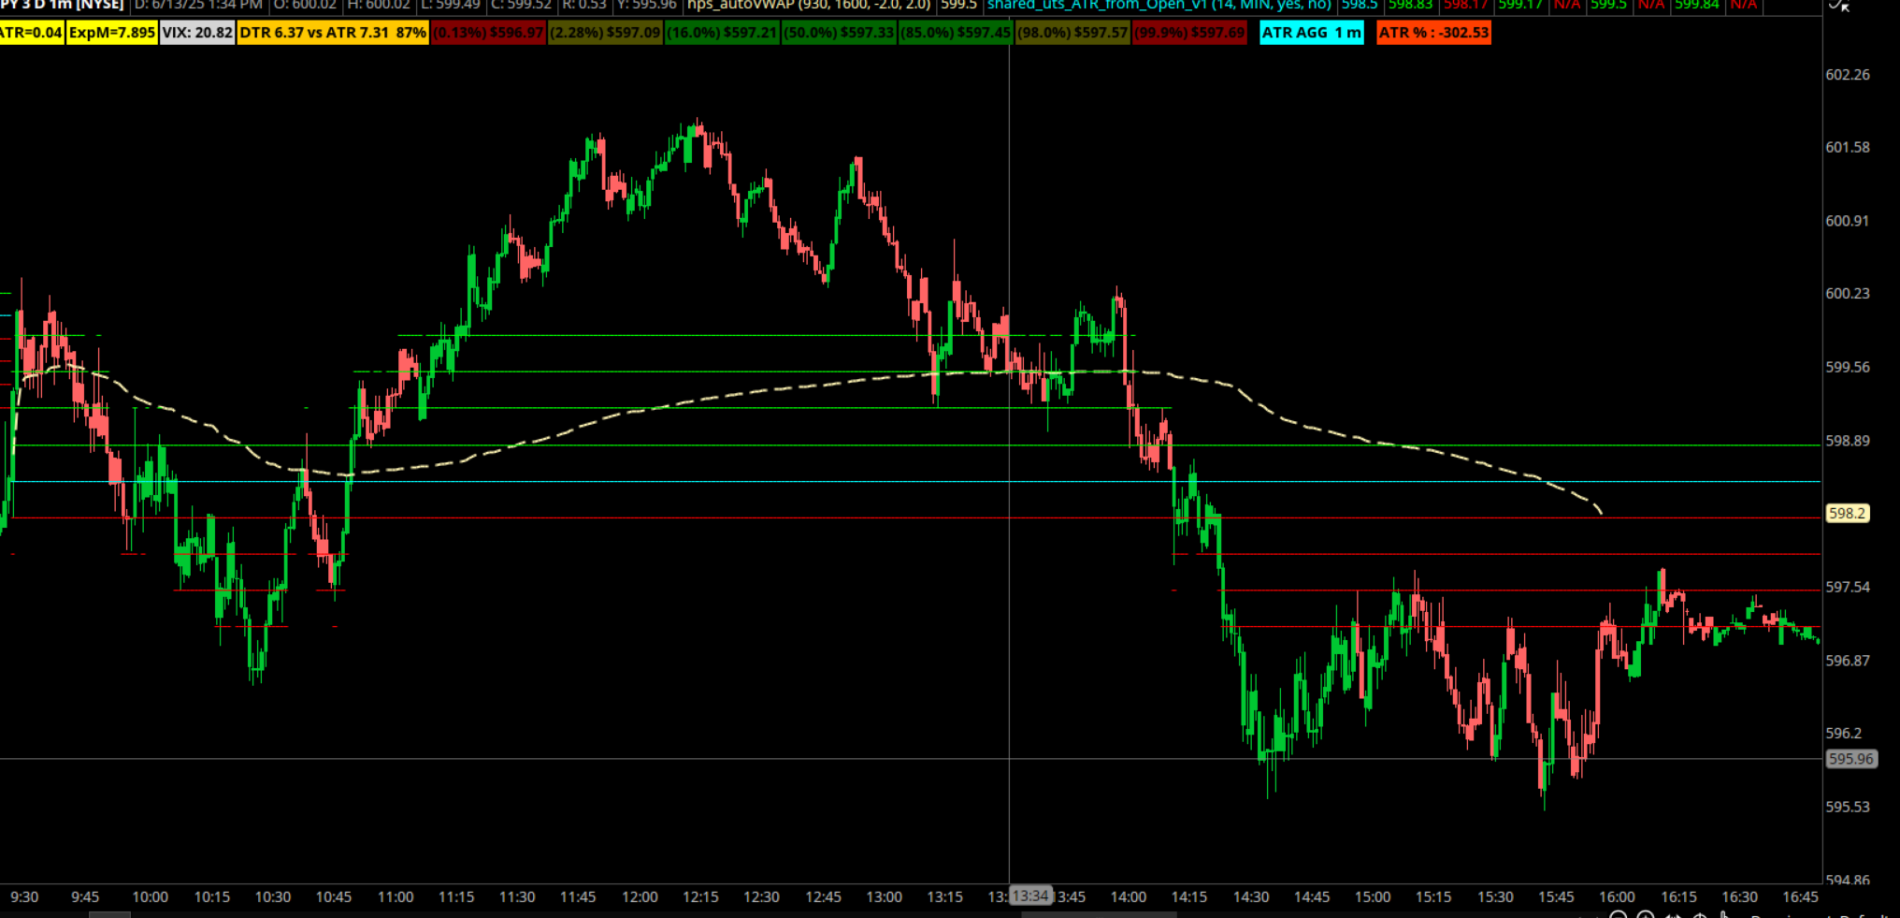Click the ExpM=7.895 yellow label
1900x918 pixels.
(x=112, y=33)
